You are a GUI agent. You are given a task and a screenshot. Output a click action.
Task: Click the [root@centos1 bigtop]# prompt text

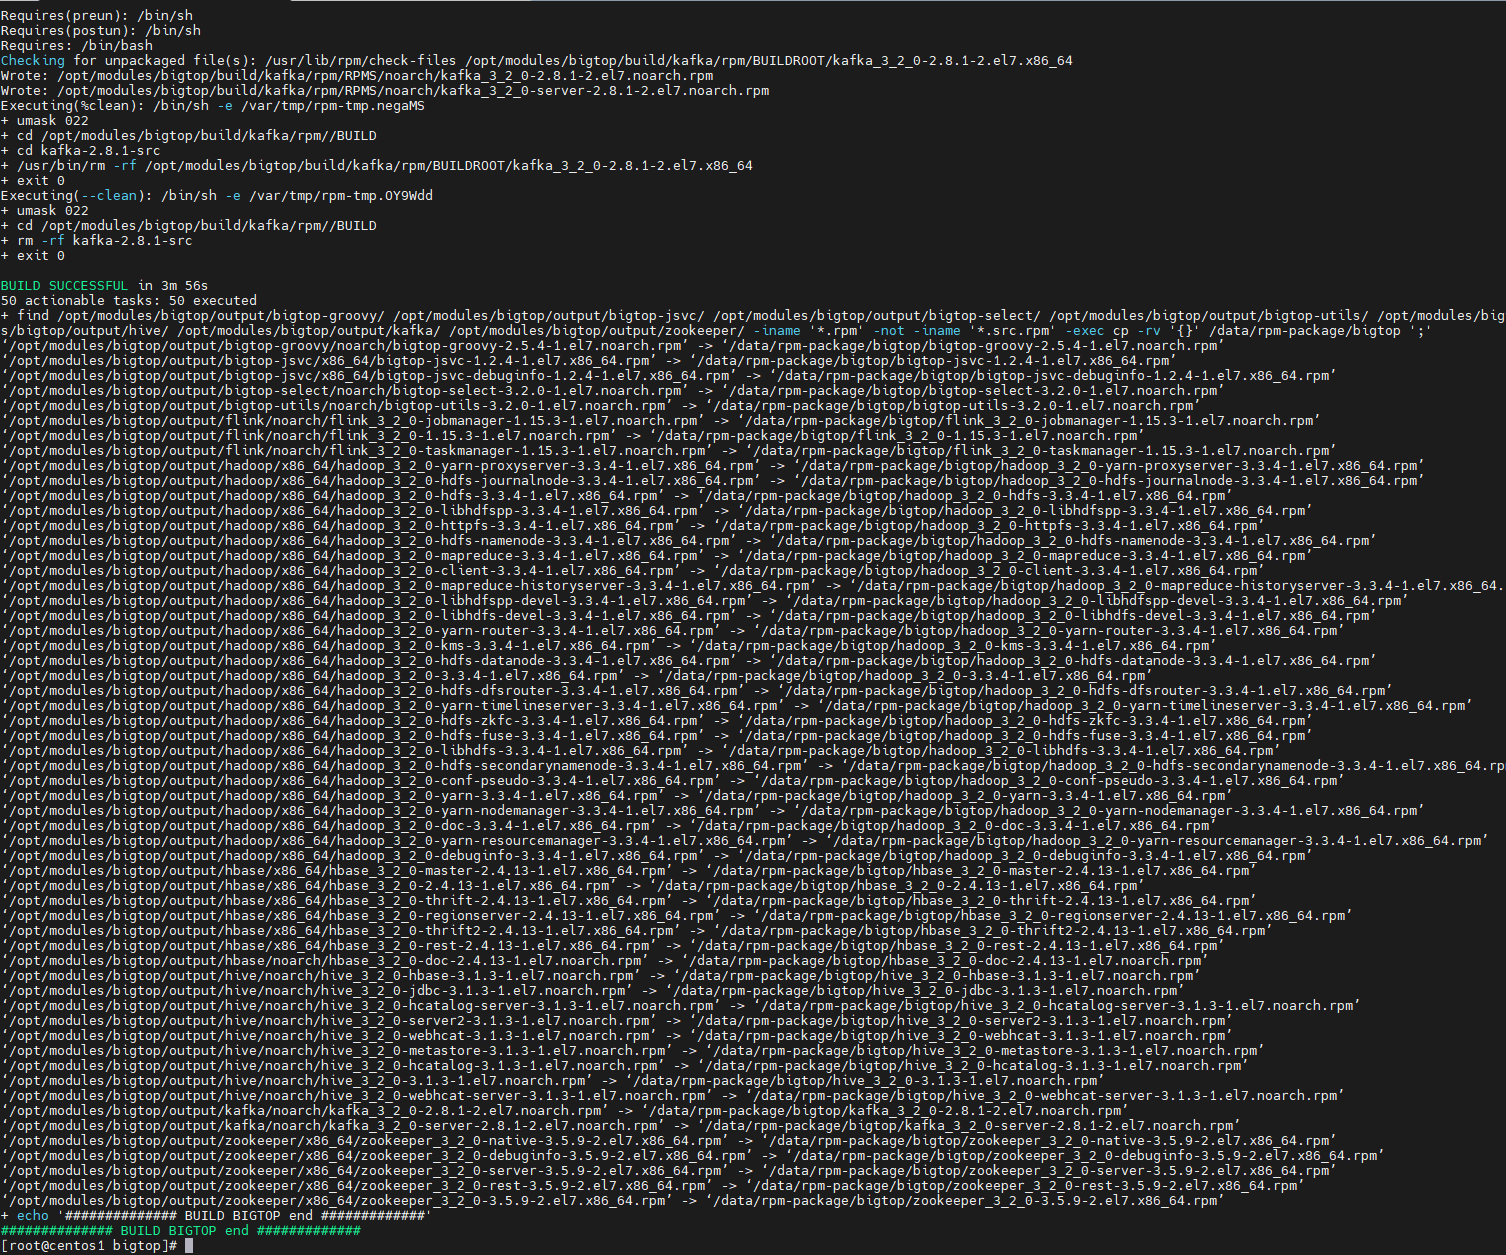[x=89, y=1246]
